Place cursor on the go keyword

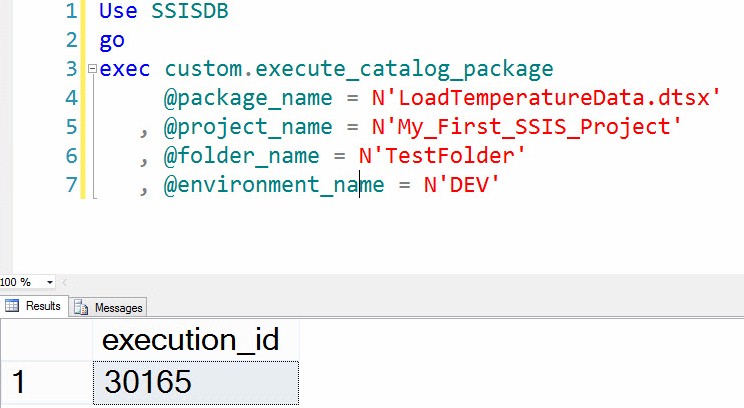tap(112, 41)
